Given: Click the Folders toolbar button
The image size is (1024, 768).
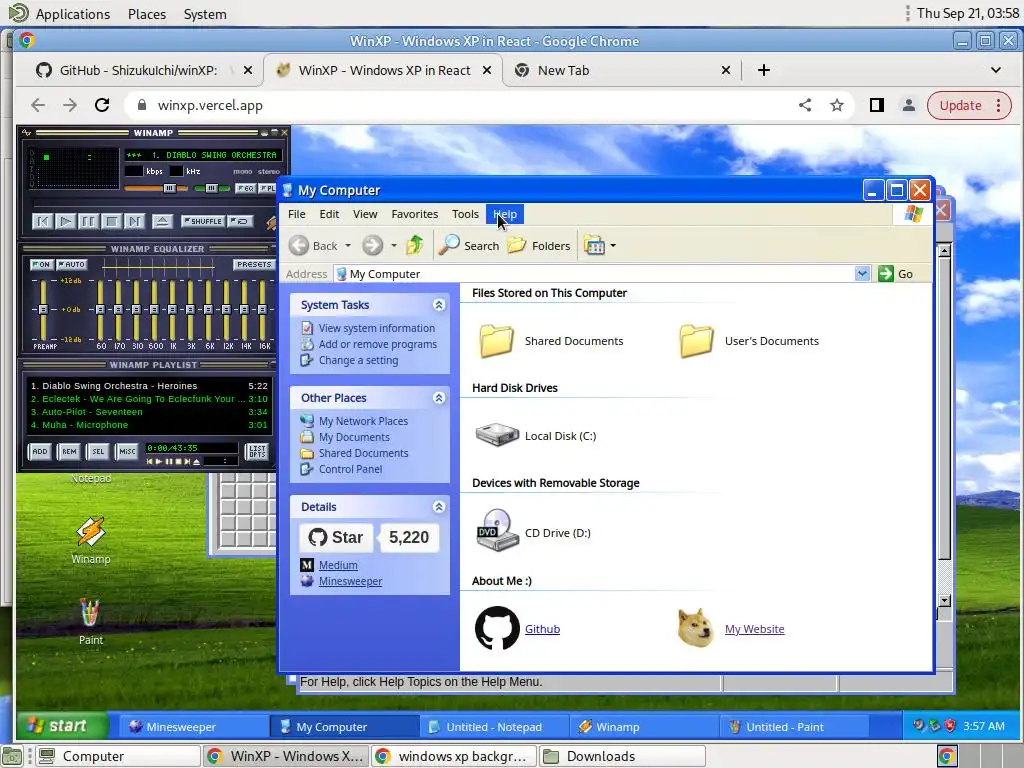Looking at the screenshot, I should pyautogui.click(x=539, y=246).
